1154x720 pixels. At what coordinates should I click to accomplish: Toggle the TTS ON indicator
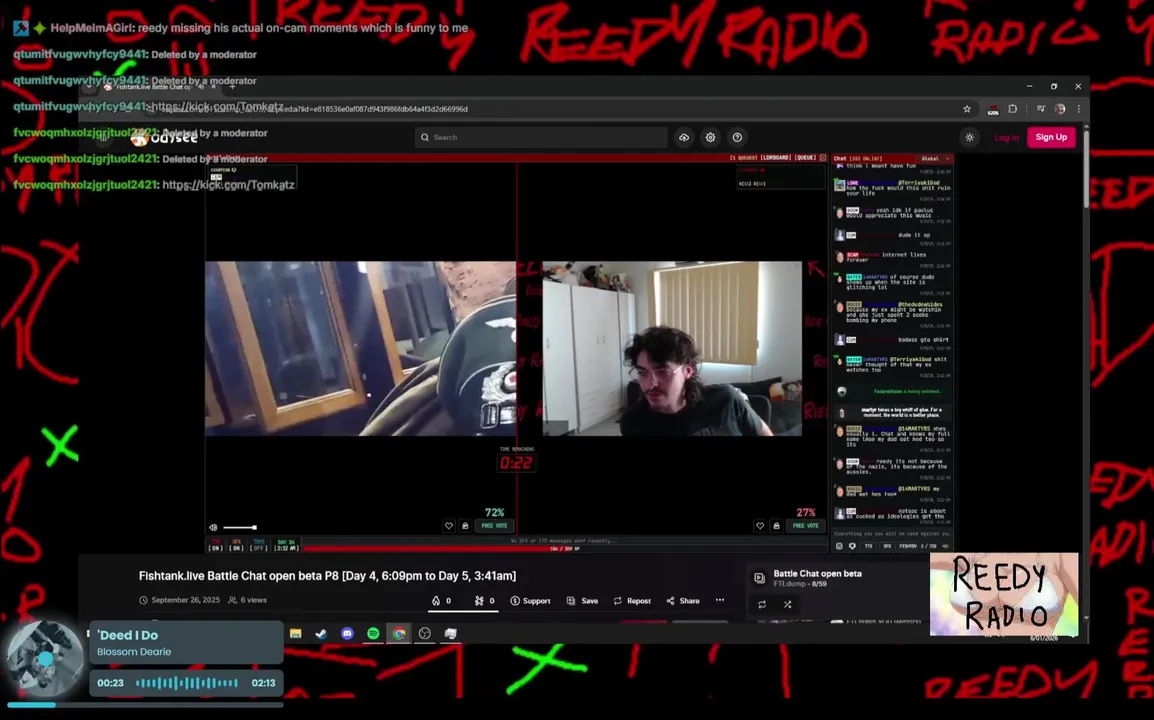(216, 546)
